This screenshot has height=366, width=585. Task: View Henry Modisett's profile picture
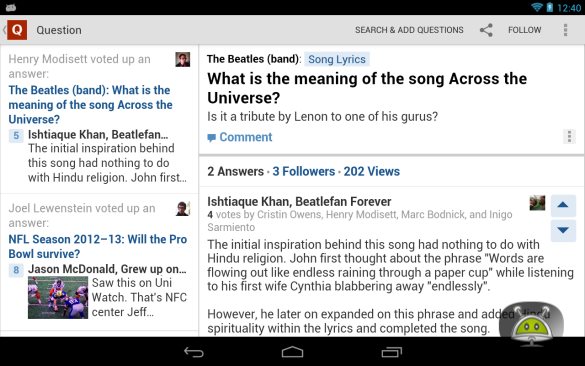(x=183, y=60)
